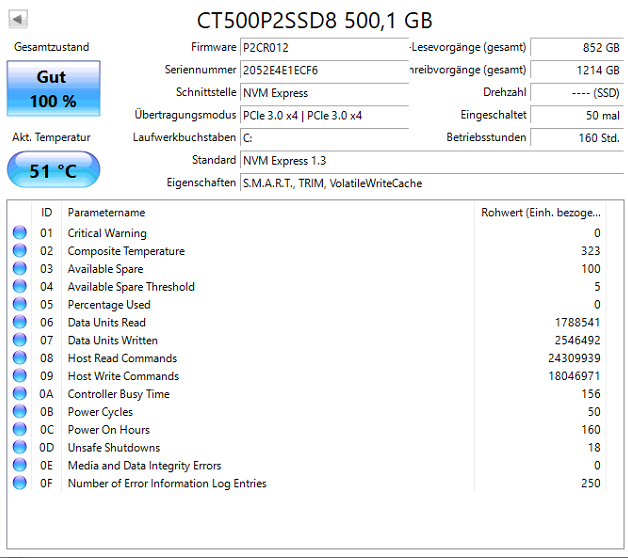Click the Akt. Temperatur label
This screenshot has width=628, height=558.
51,137
